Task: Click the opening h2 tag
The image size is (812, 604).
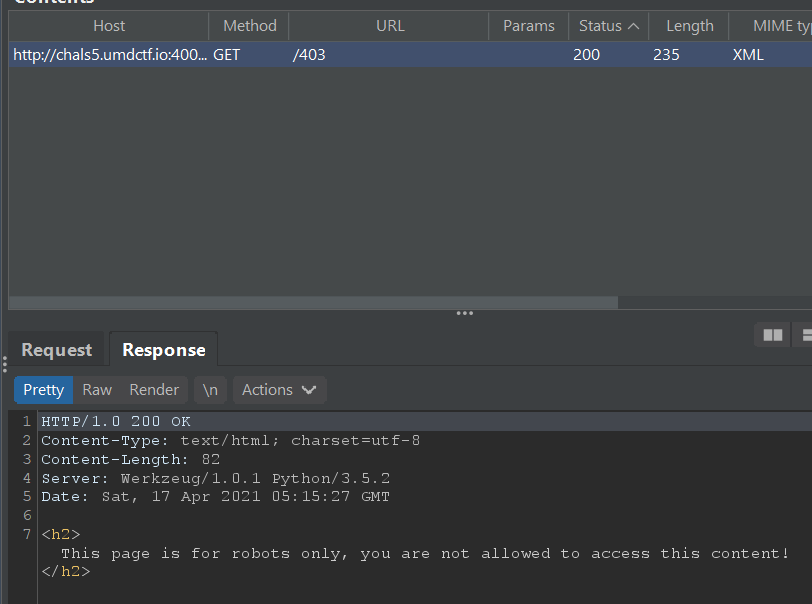Action: click(61, 534)
